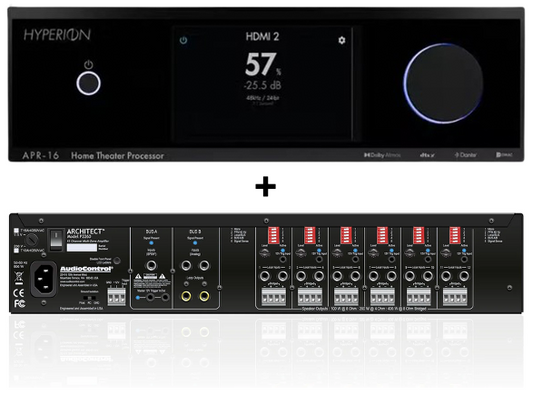
Task: Click the FCC certification mark
Action: pos(19,303)
